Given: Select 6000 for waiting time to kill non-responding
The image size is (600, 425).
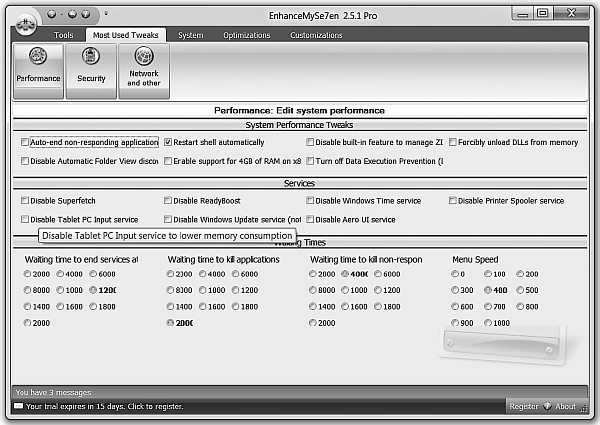Looking at the screenshot, I should point(378,274).
